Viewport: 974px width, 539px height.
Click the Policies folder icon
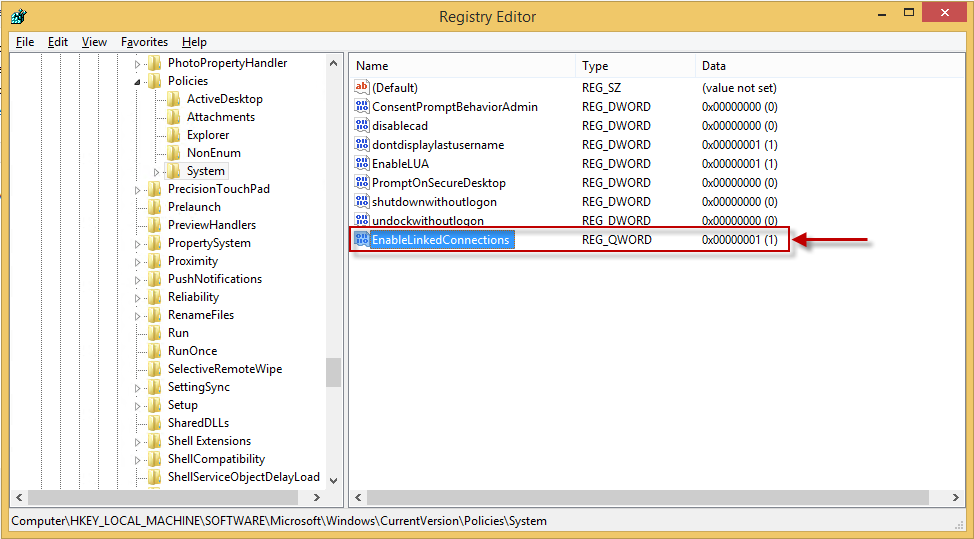click(154, 81)
